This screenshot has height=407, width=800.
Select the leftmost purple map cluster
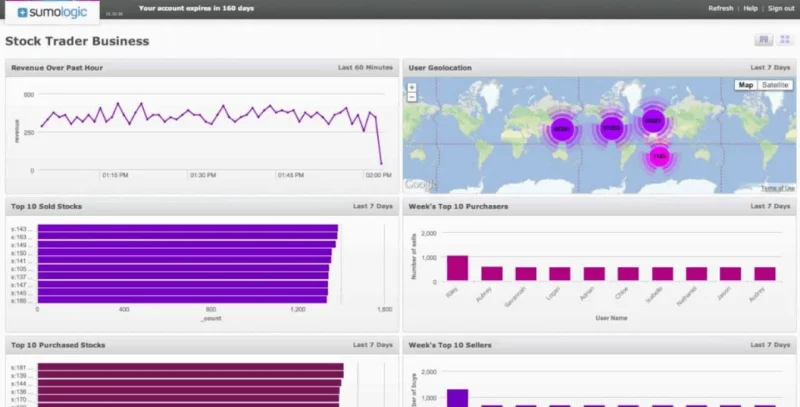click(x=562, y=129)
